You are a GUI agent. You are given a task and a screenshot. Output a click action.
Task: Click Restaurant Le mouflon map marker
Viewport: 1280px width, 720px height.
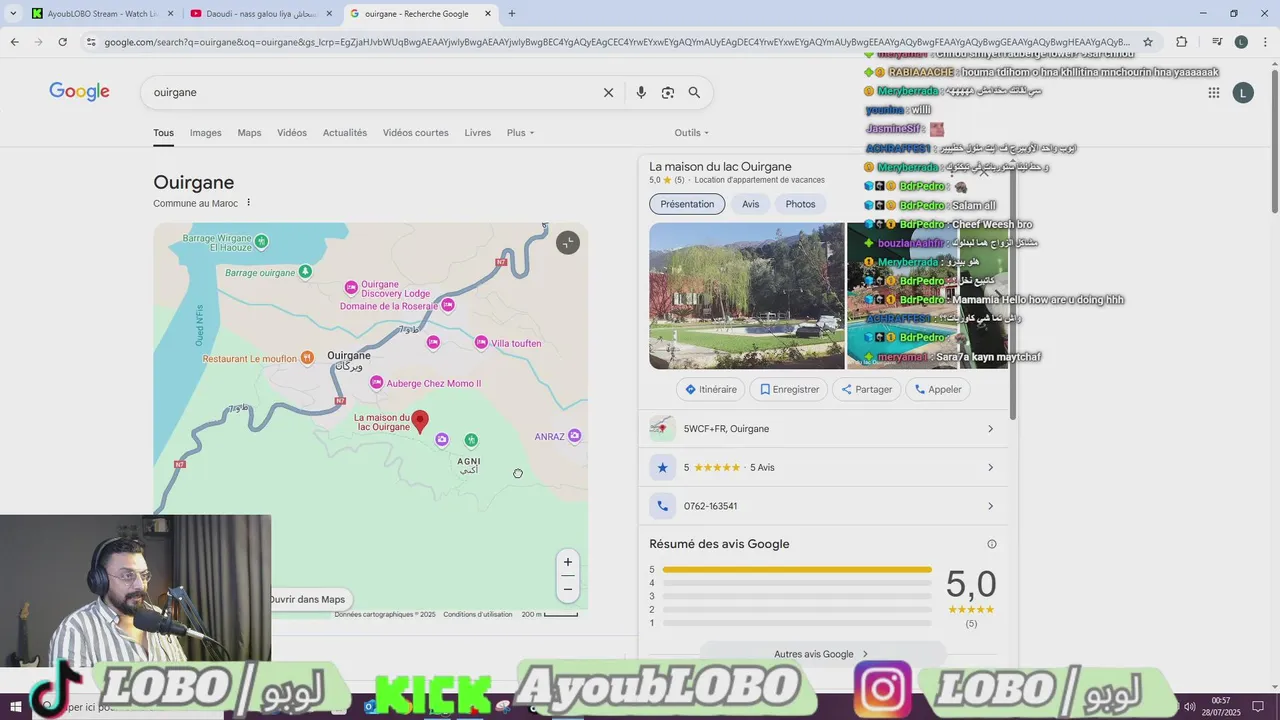[x=307, y=357]
